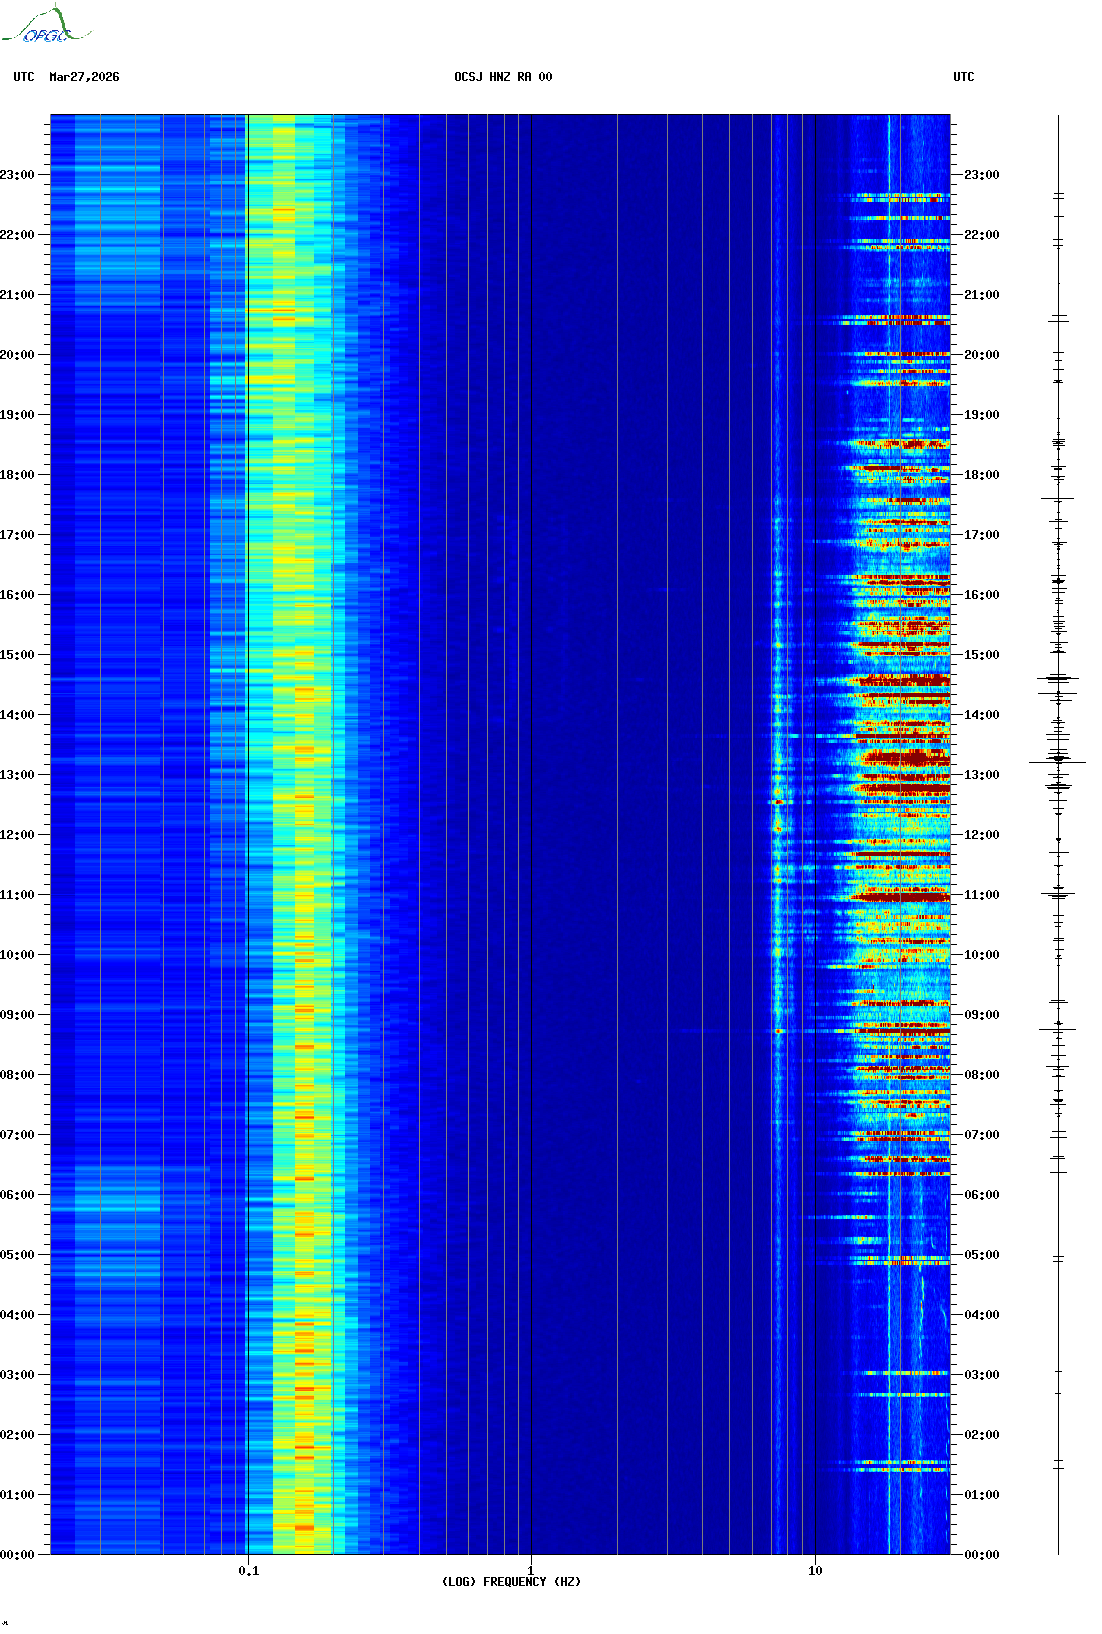Click the (LOG) FREQUENCY (HZ) axis label

point(511,1581)
